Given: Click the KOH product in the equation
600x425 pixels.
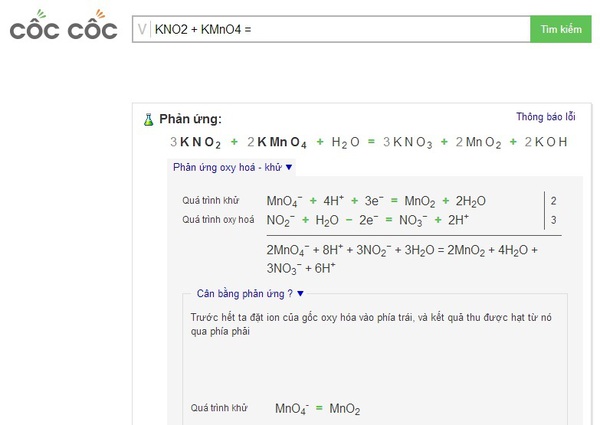Looking at the screenshot, I should (546, 142).
